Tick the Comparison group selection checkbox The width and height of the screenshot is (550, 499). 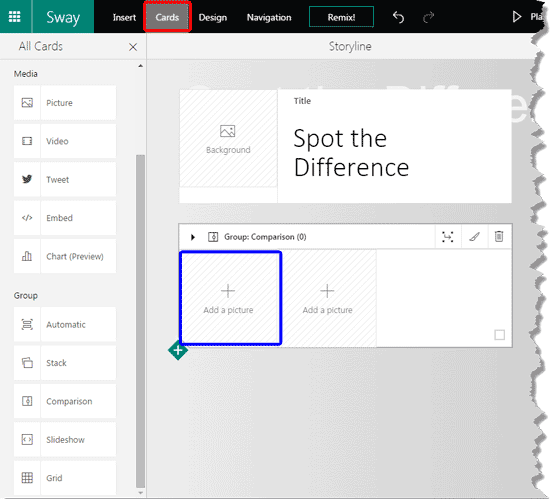tap(499, 335)
